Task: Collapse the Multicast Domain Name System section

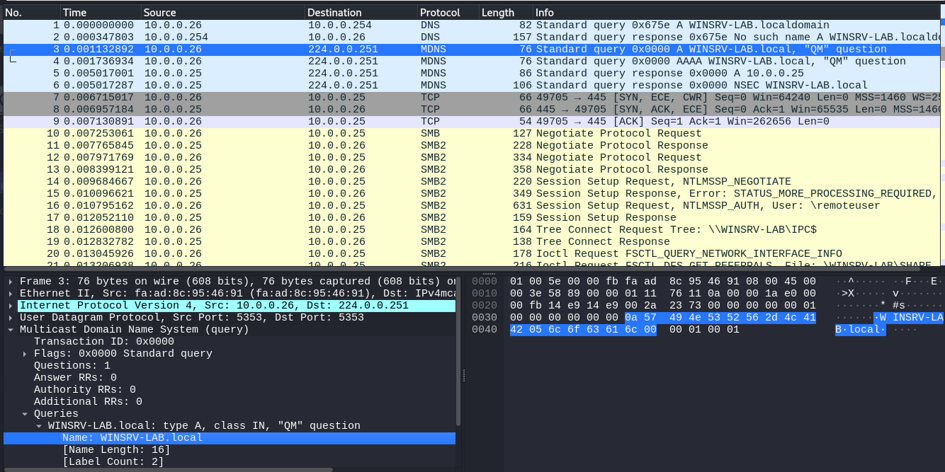Action: [x=11, y=330]
